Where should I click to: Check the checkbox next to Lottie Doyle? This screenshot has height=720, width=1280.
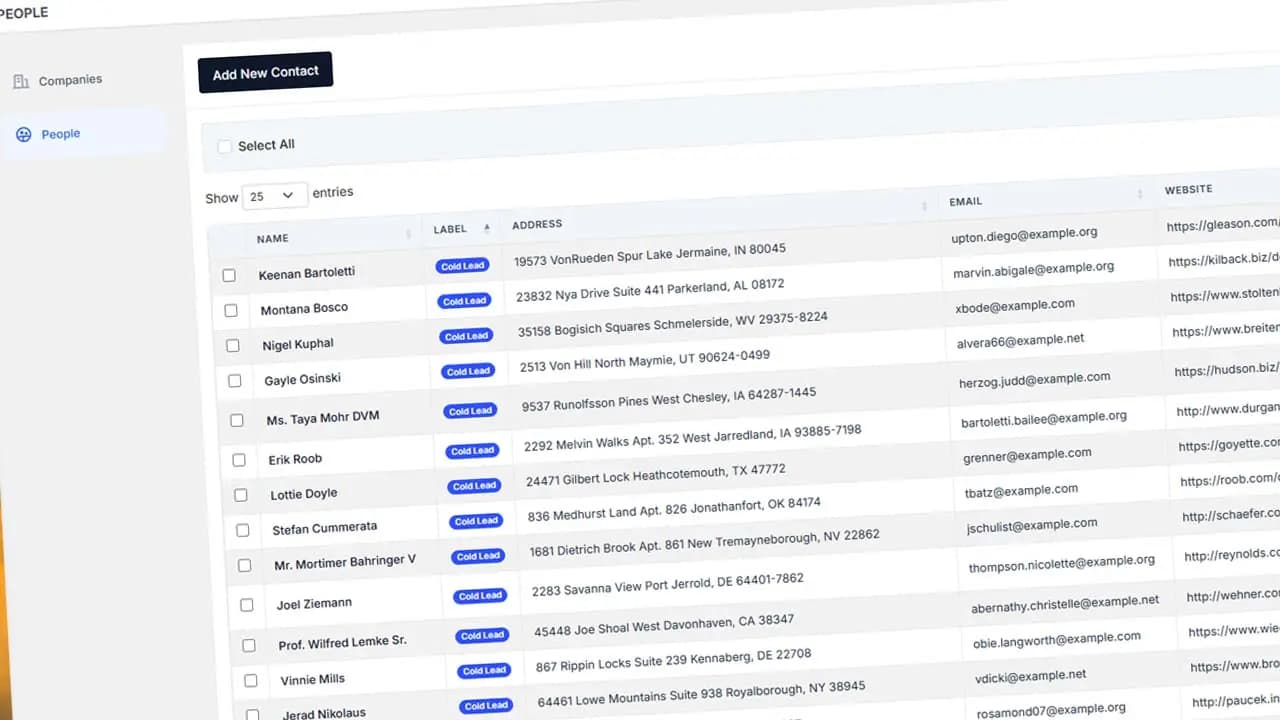(240, 494)
